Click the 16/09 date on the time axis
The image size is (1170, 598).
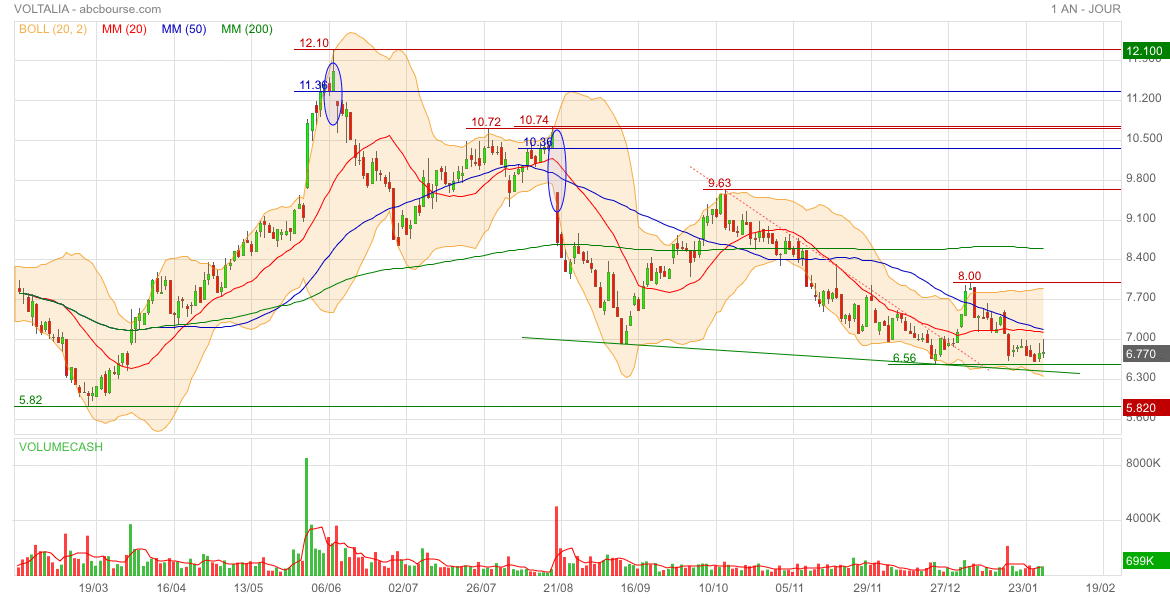click(636, 588)
